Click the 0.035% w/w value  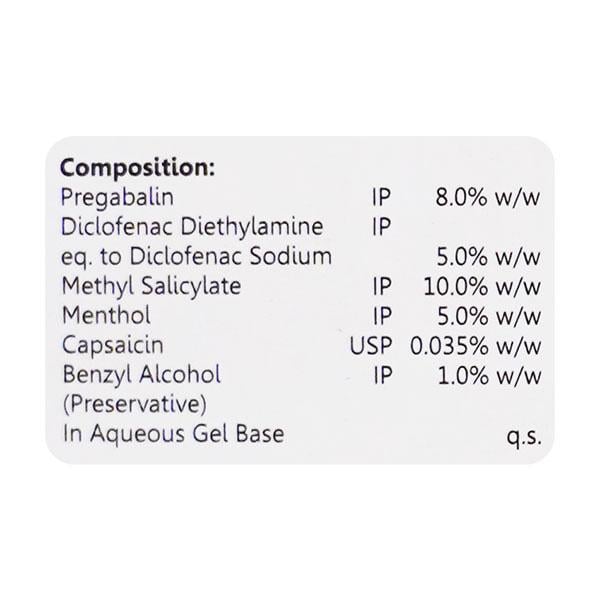point(476,346)
